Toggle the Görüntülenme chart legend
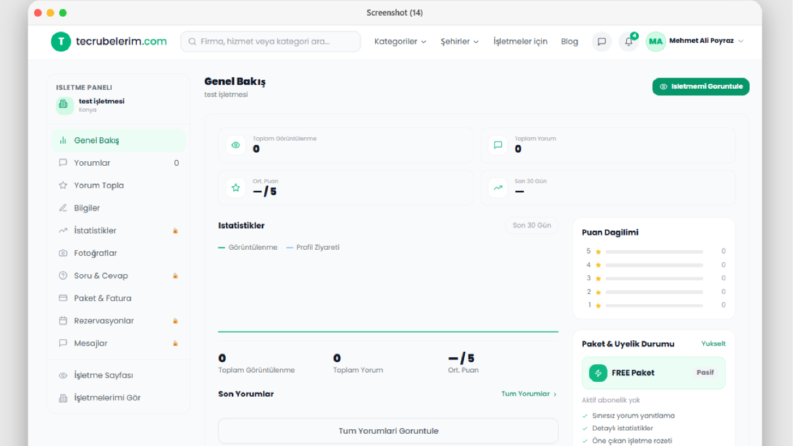793x446 pixels. coord(248,247)
